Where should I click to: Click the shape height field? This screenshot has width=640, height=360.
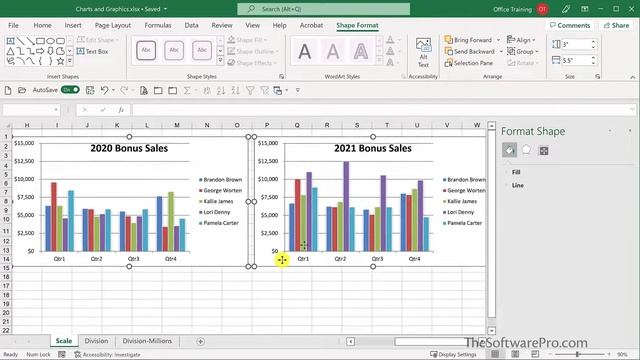coord(576,44)
